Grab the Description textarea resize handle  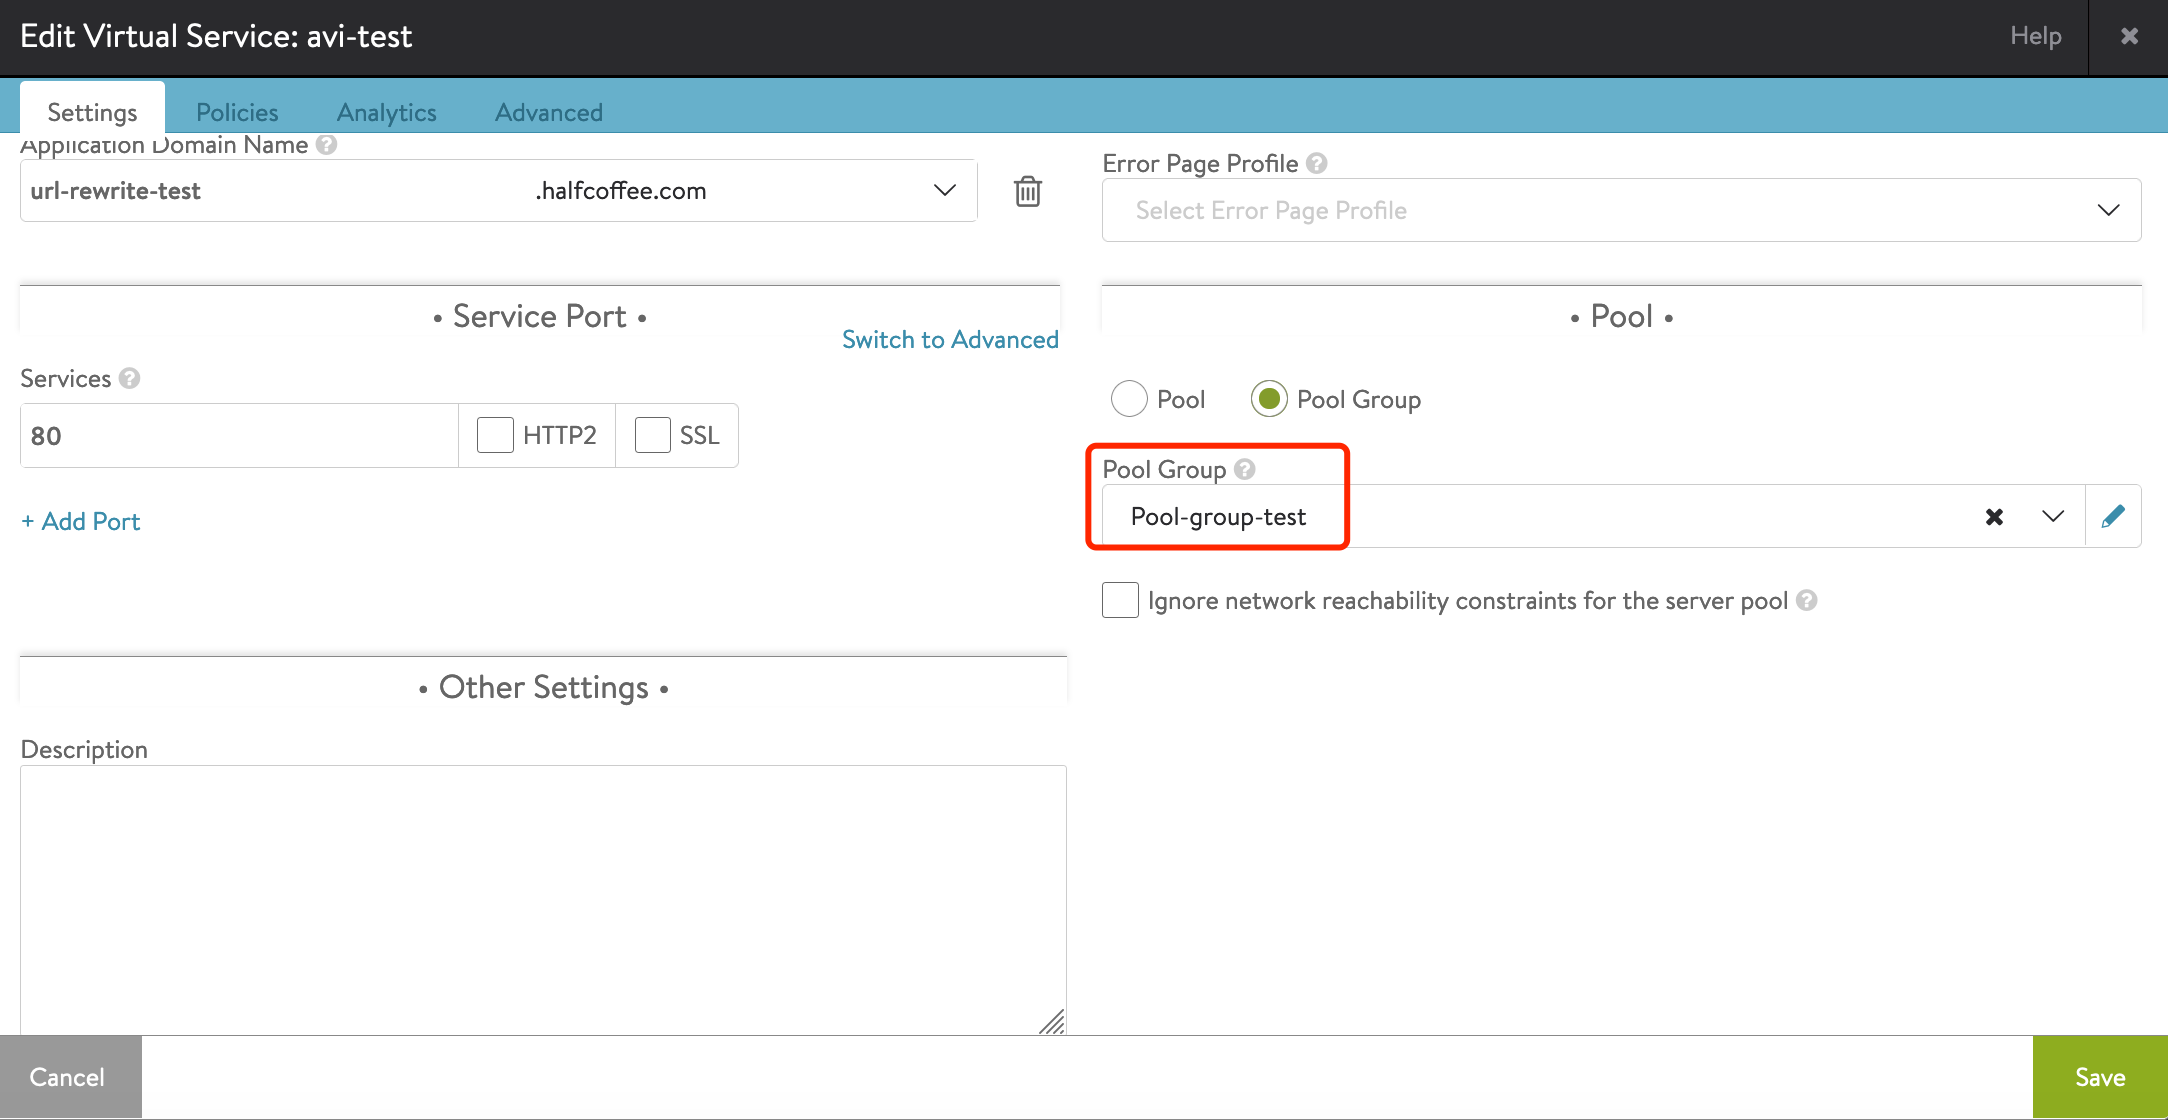coord(1052,1022)
